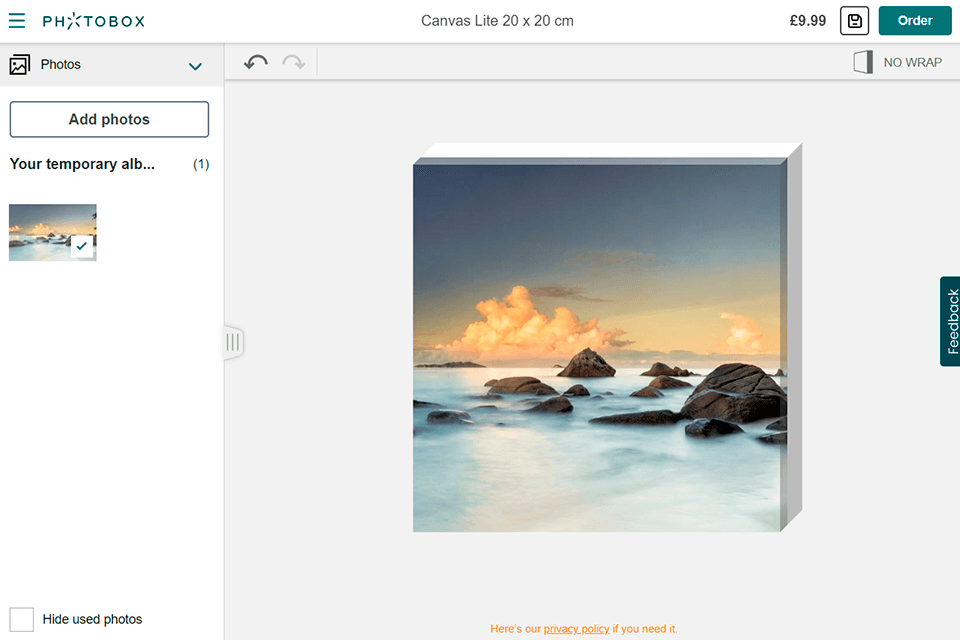Redo the last undone action
Viewport: 960px width, 640px height.
point(294,62)
